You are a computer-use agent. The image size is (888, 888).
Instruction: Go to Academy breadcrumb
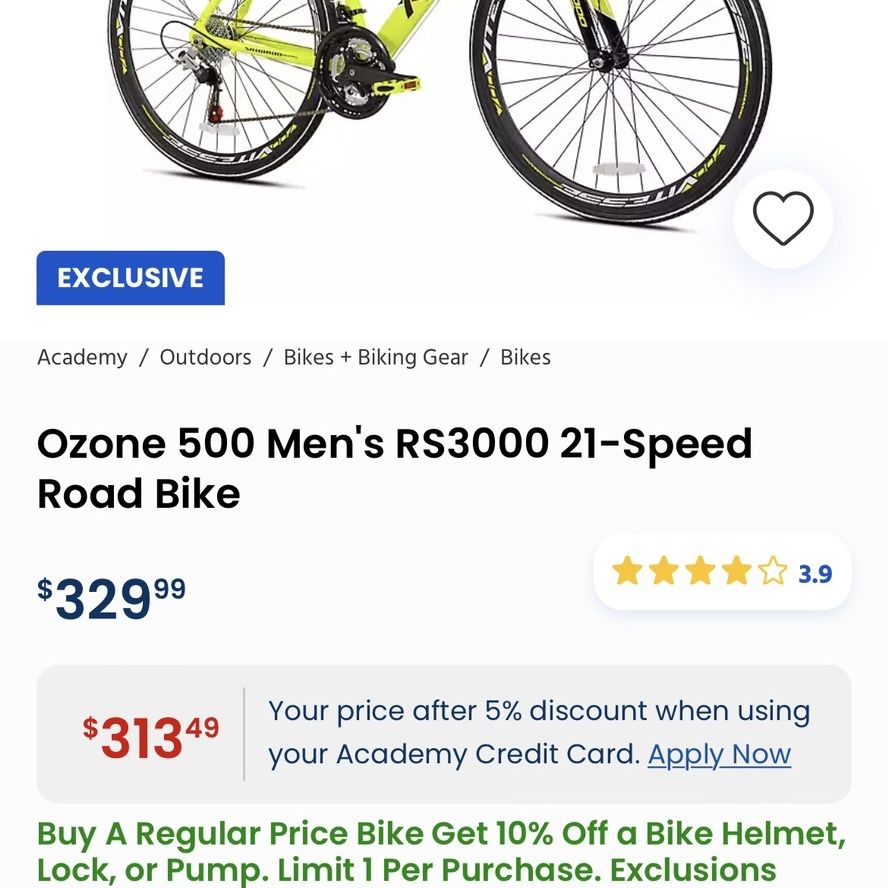click(x=82, y=357)
